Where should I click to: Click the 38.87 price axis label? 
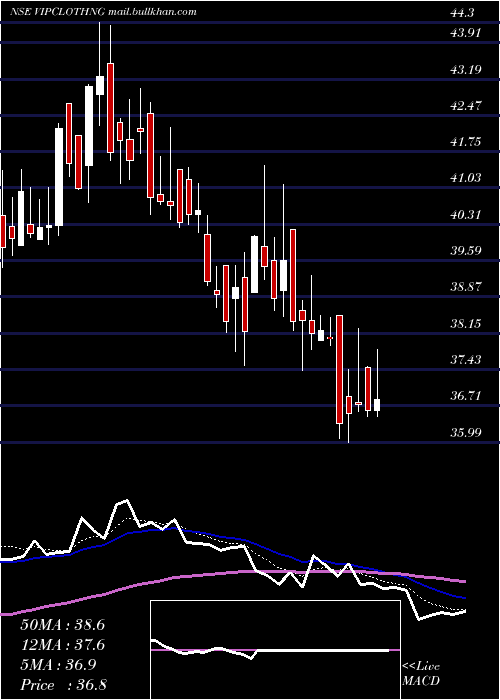tap(466, 286)
